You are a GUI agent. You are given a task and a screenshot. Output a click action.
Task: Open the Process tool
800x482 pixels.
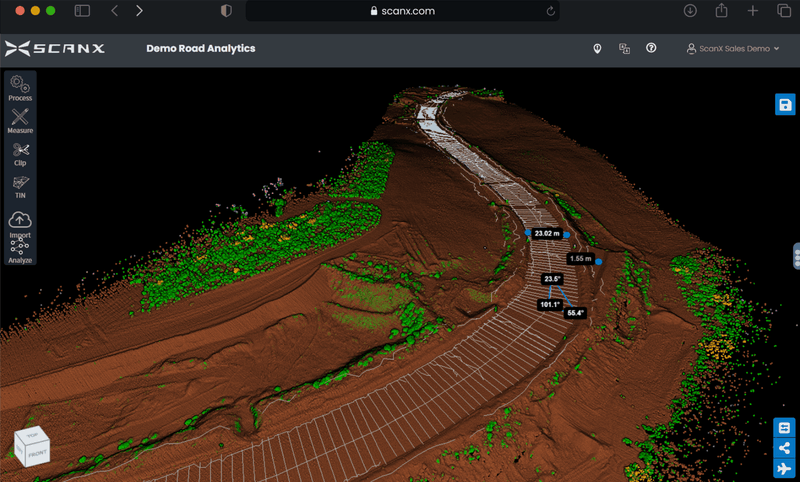(x=20, y=88)
